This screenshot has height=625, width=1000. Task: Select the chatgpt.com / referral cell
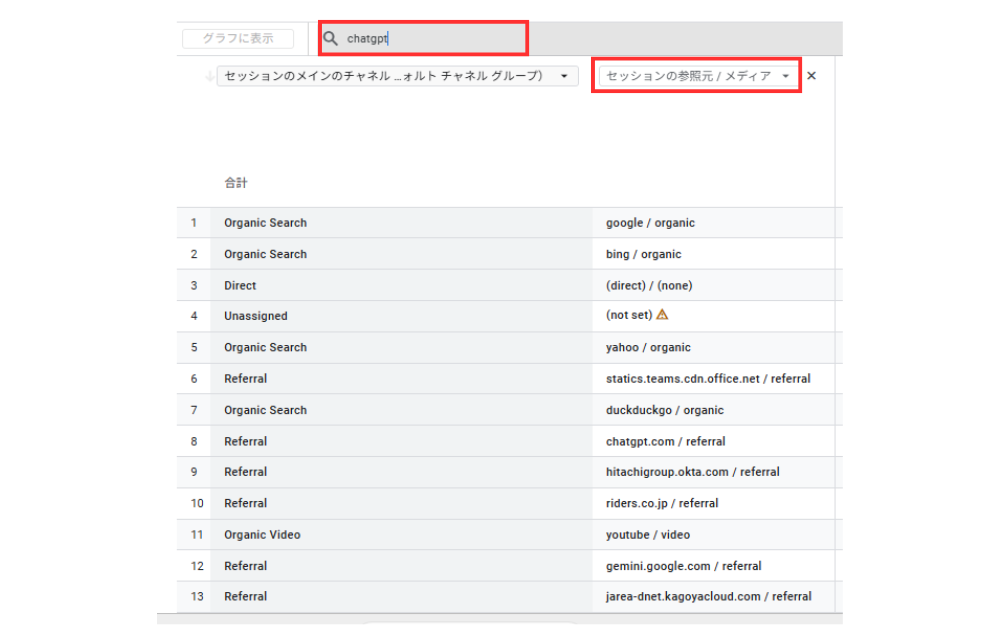(x=665, y=441)
